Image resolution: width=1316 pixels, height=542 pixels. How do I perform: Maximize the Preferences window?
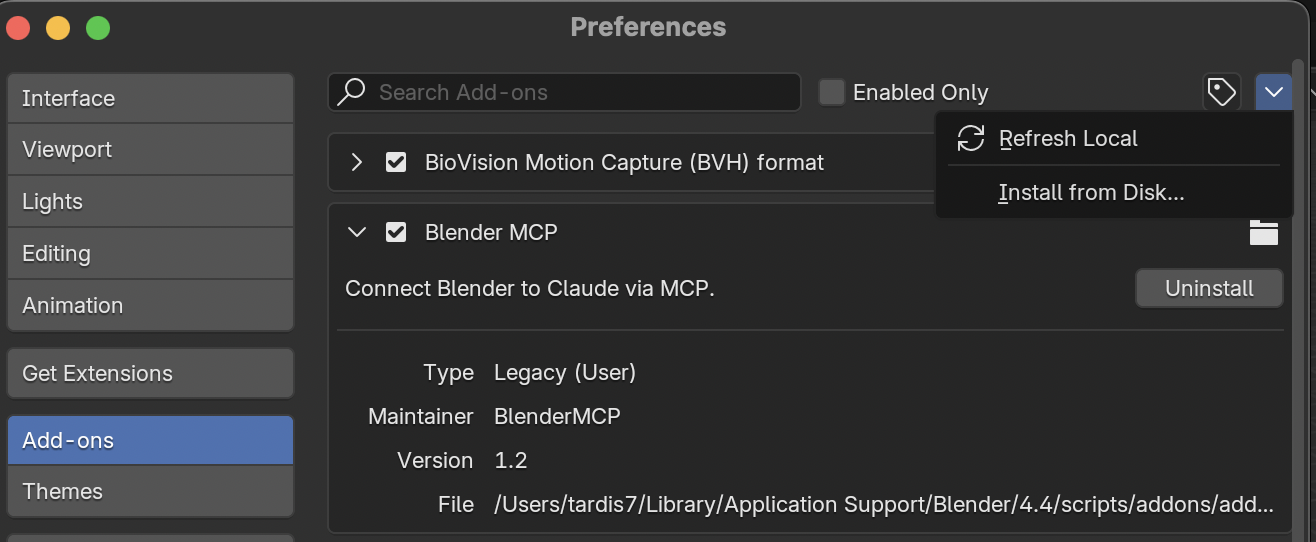[x=98, y=27]
